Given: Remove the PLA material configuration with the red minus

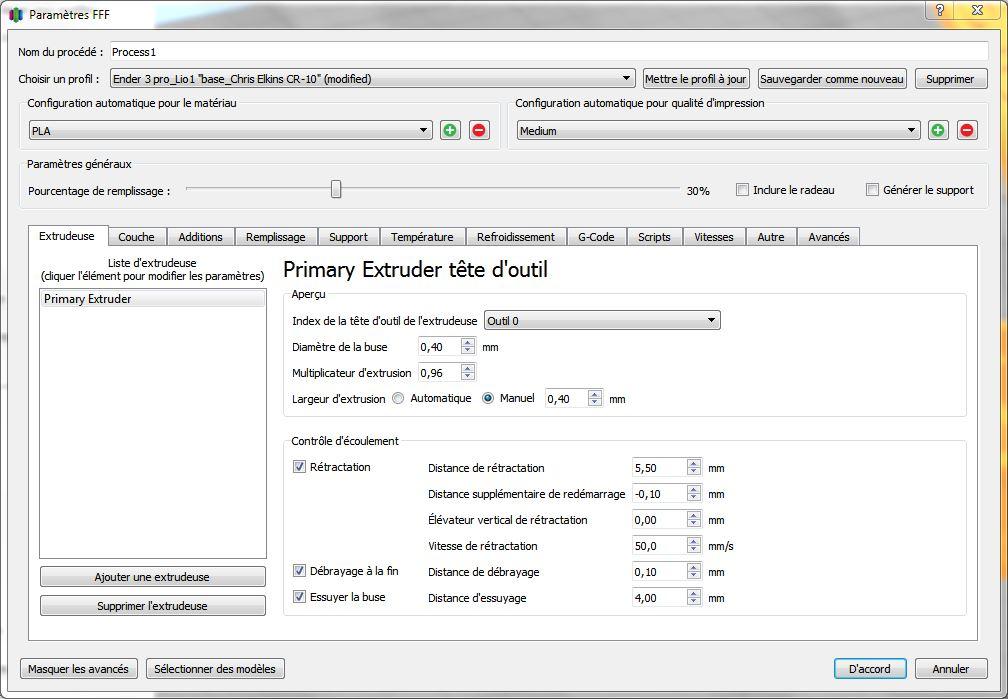Looking at the screenshot, I should tap(478, 131).
